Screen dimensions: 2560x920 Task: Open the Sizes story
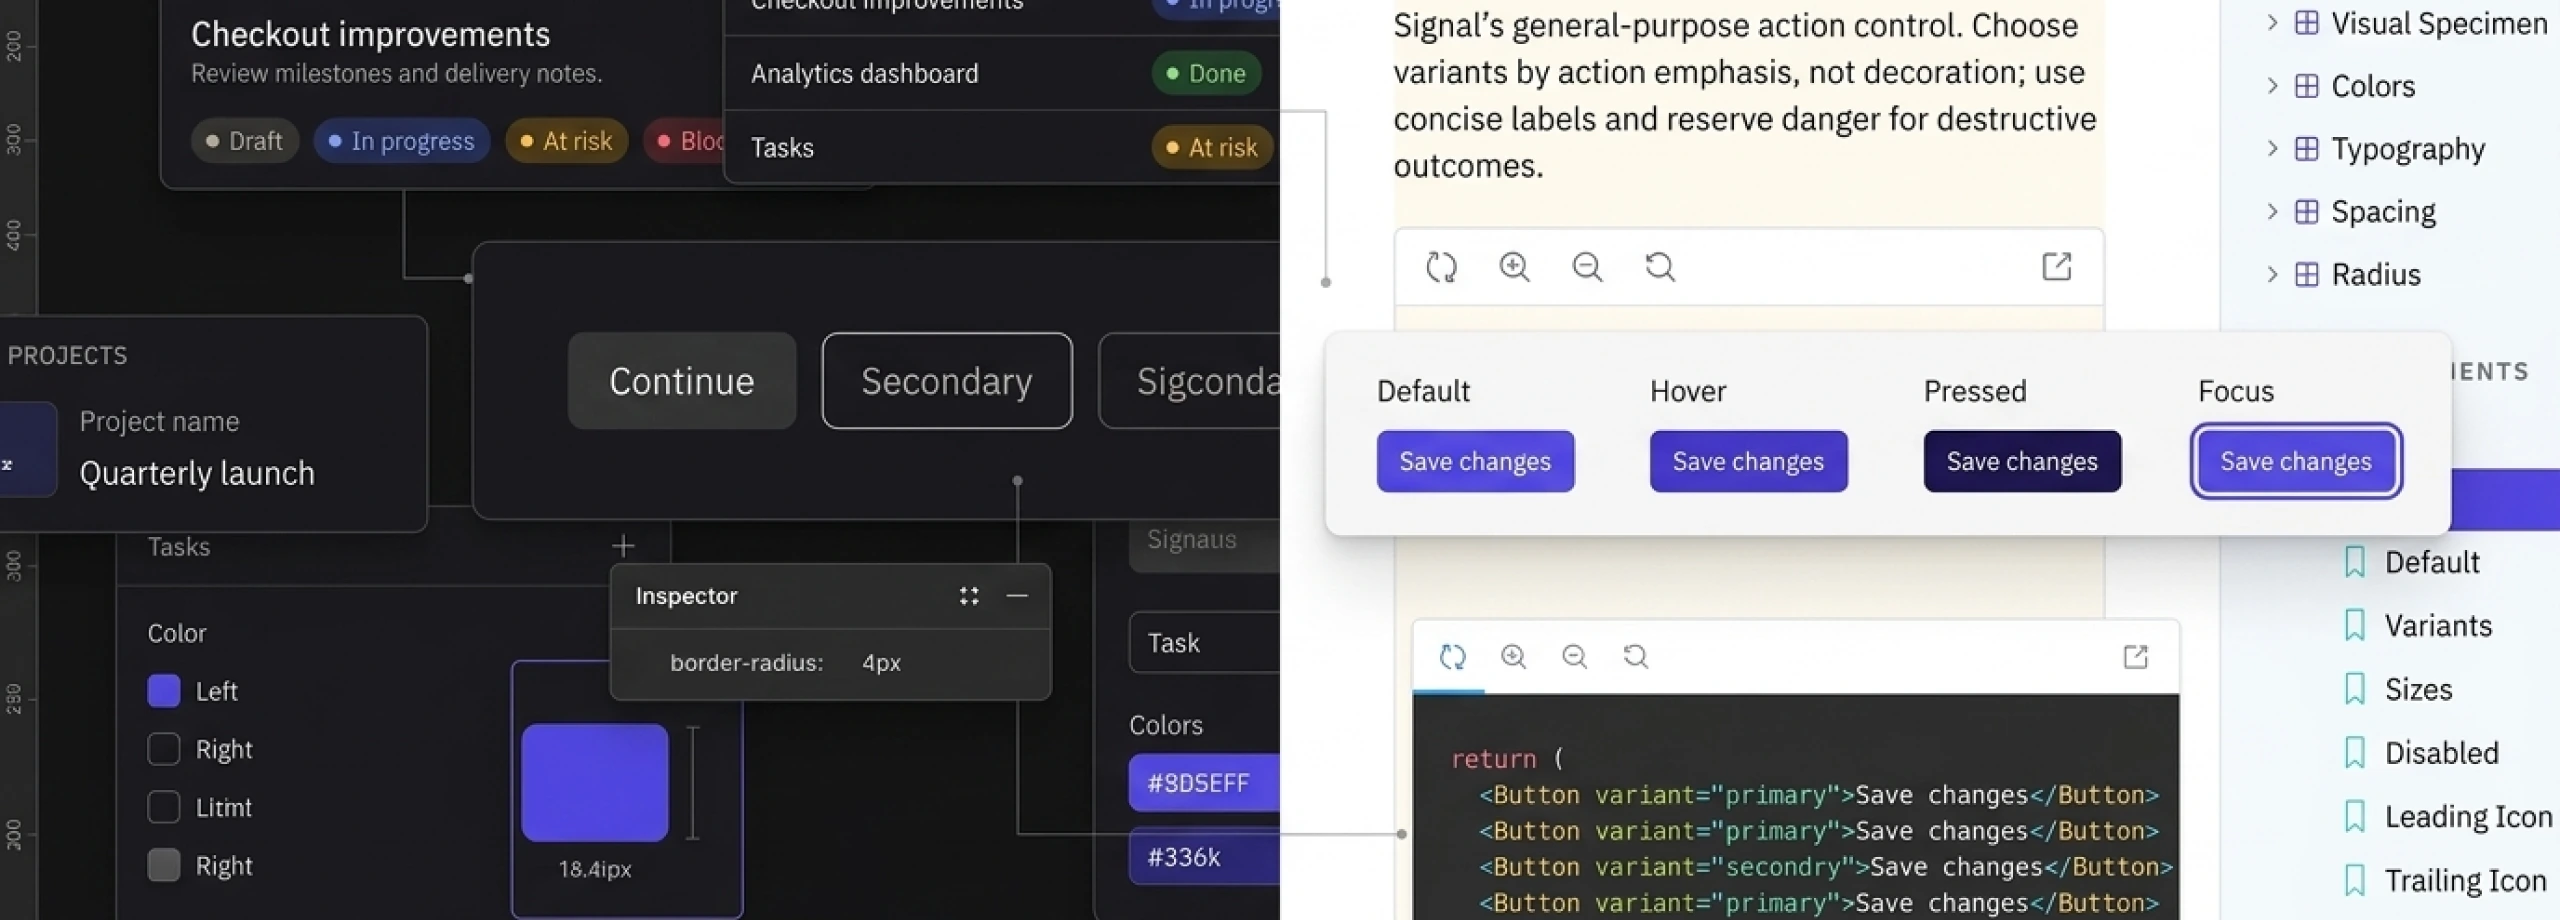2418,689
